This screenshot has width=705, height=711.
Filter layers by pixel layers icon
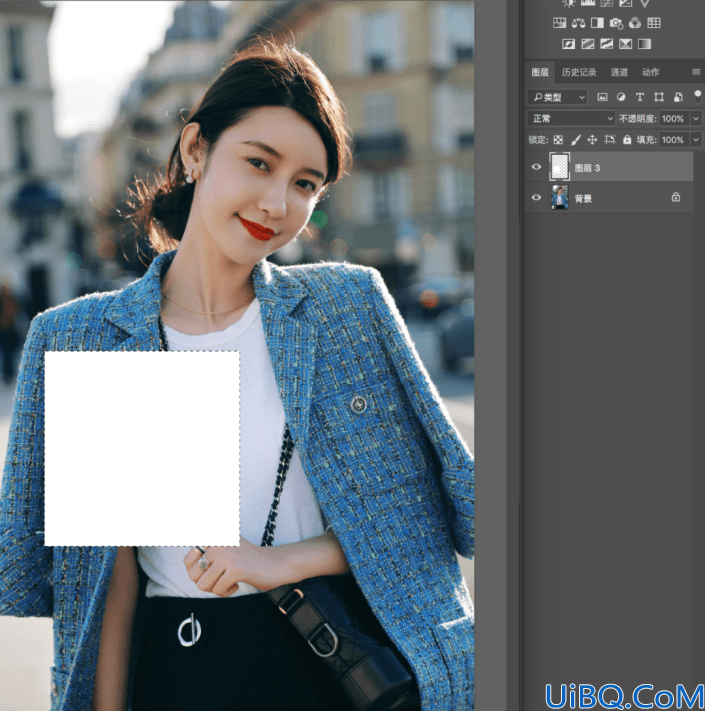602,97
